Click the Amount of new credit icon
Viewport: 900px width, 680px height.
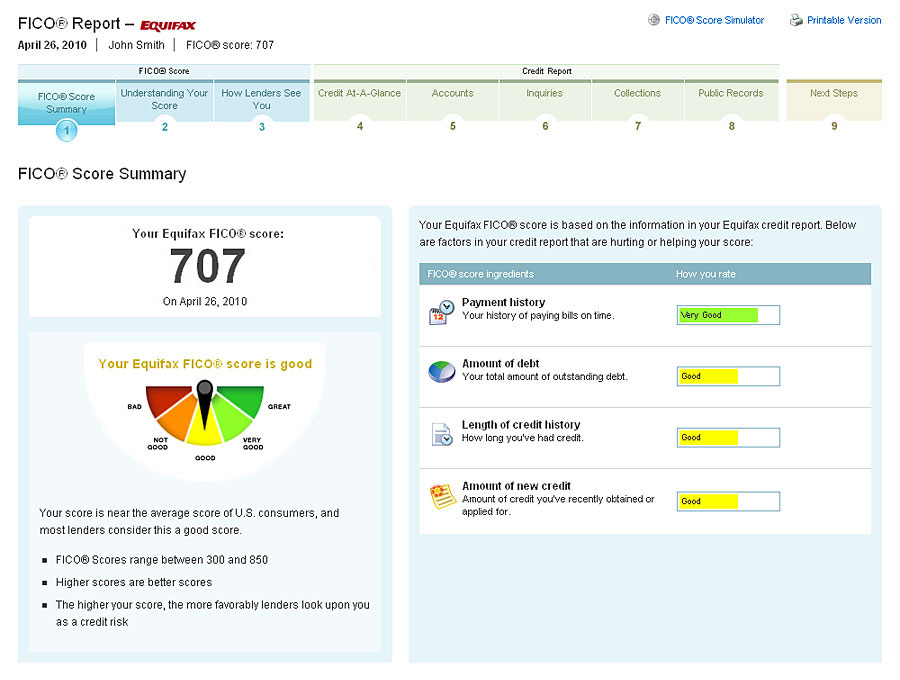443,496
